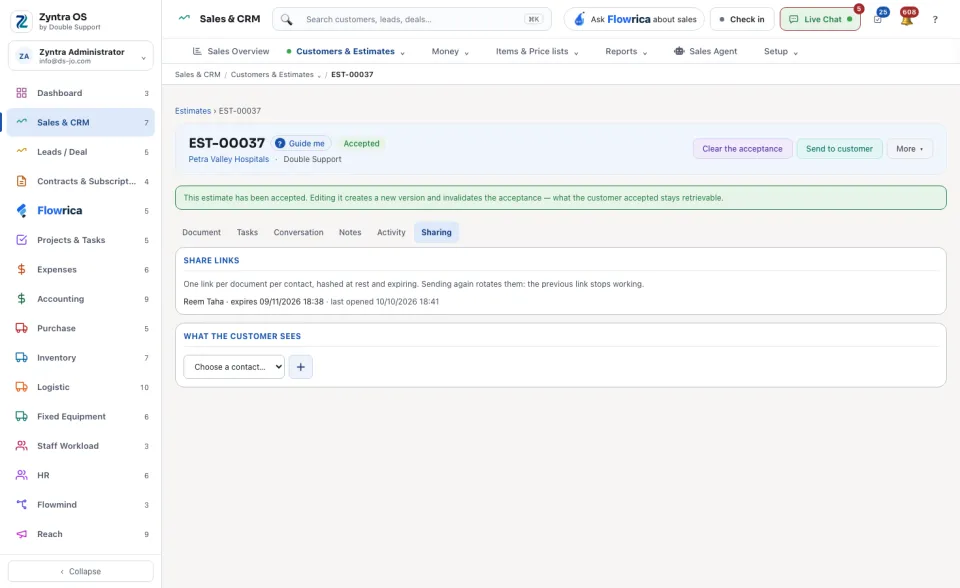
Task: Click the Sales Overview chart icon
Action: (x=197, y=51)
